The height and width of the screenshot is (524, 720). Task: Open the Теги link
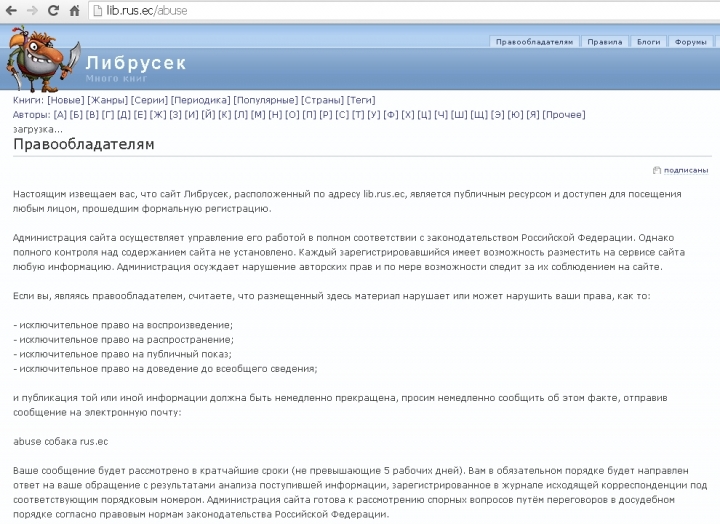(x=361, y=100)
